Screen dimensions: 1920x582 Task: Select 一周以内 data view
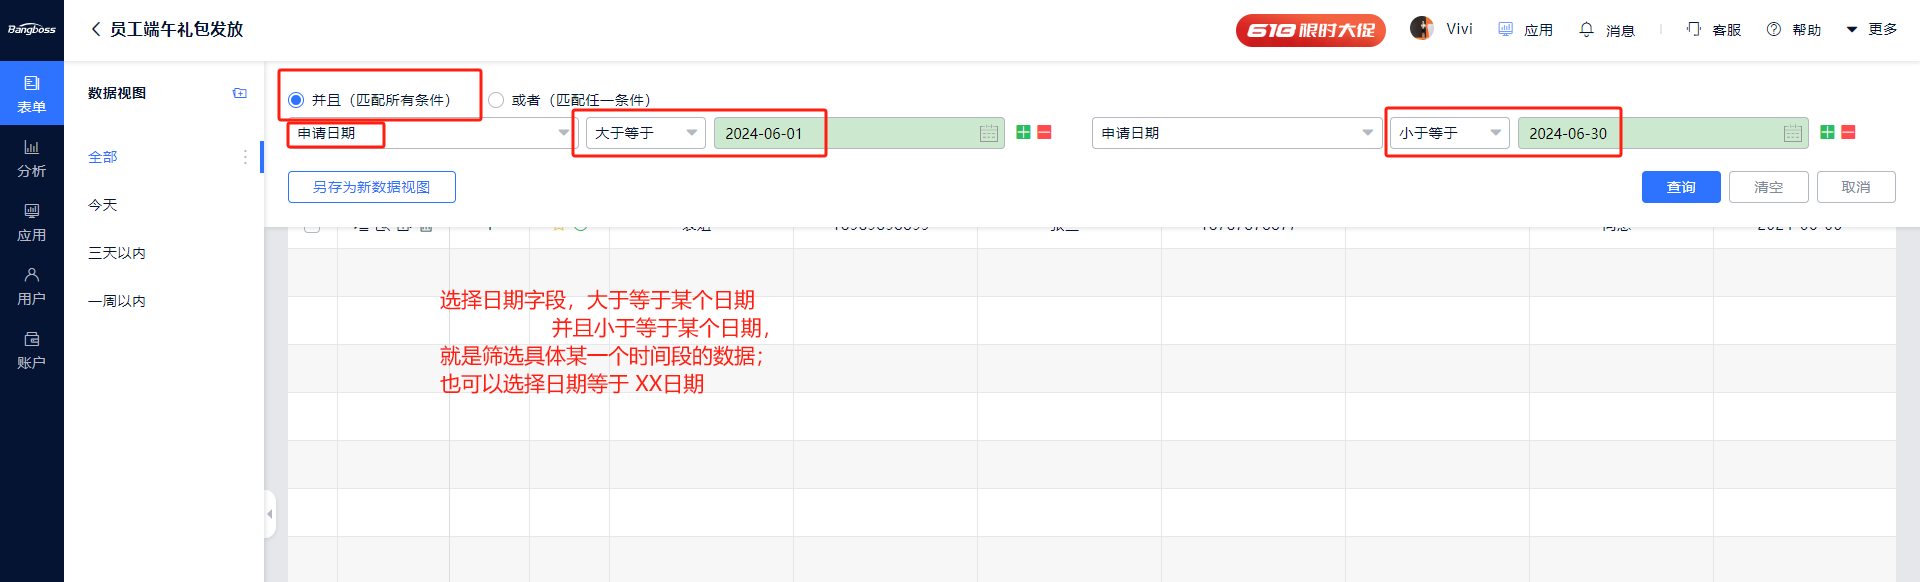117,301
